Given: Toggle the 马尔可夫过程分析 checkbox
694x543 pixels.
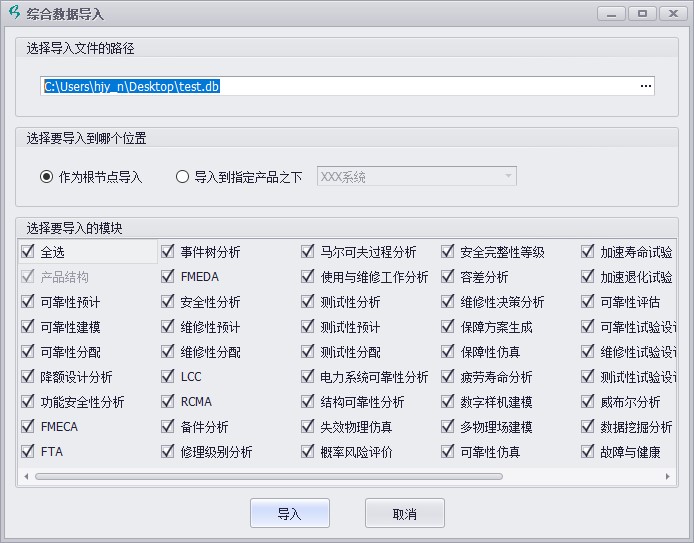Looking at the screenshot, I should [x=308, y=252].
